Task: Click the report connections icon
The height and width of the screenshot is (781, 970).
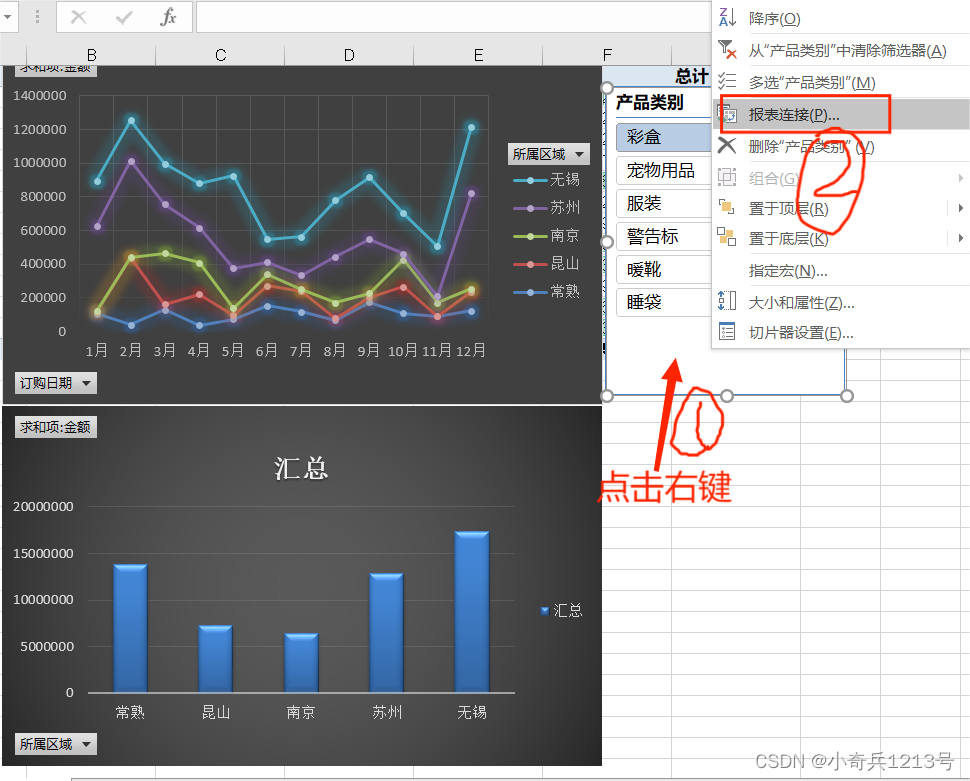Action: point(727,113)
